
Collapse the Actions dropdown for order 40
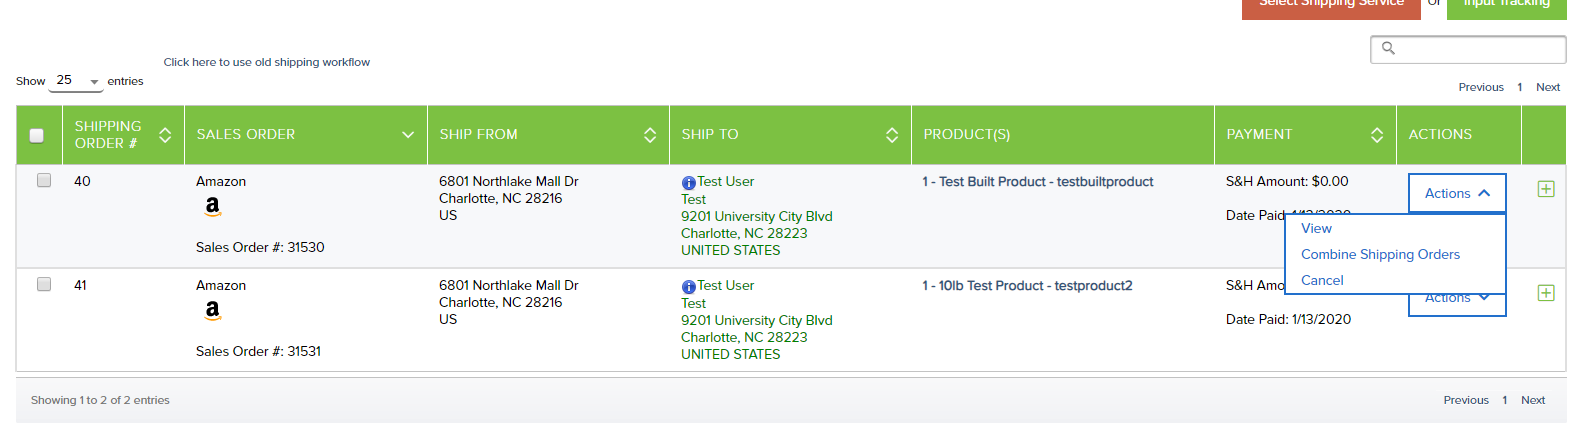(1457, 193)
